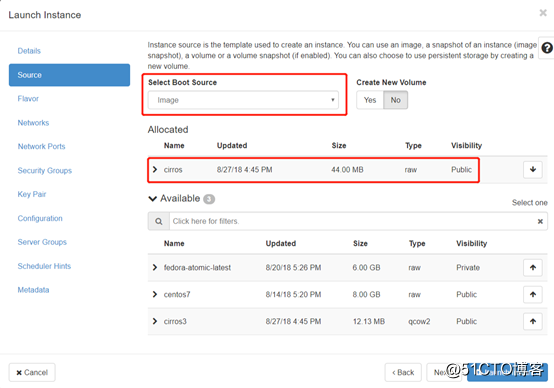The image size is (554, 388).
Task: Expand fedora-atomic-latest row details
Action: coord(155,268)
